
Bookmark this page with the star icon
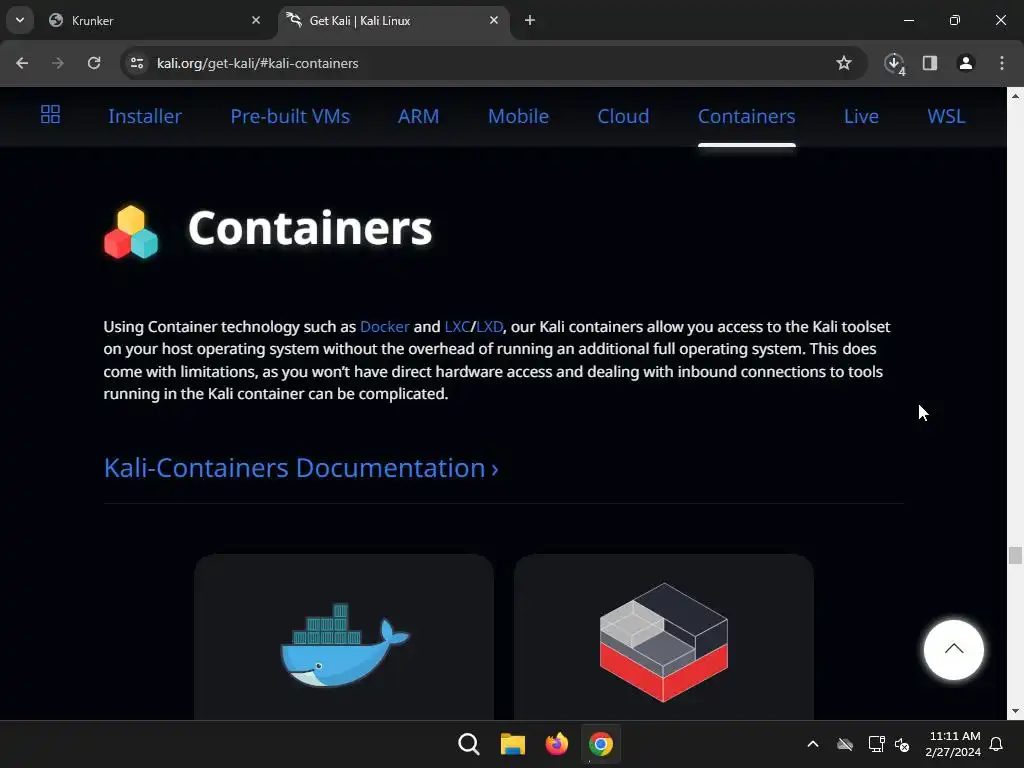click(844, 63)
